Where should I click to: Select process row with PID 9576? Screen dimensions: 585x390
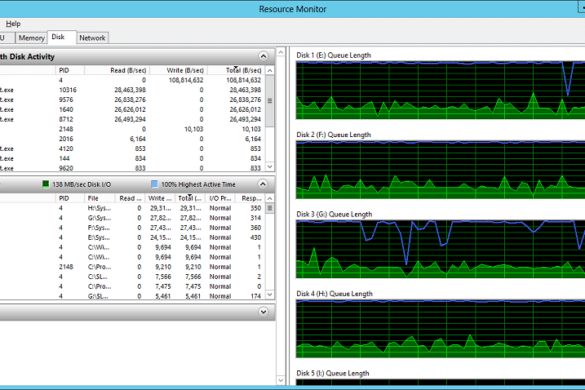(x=132, y=100)
